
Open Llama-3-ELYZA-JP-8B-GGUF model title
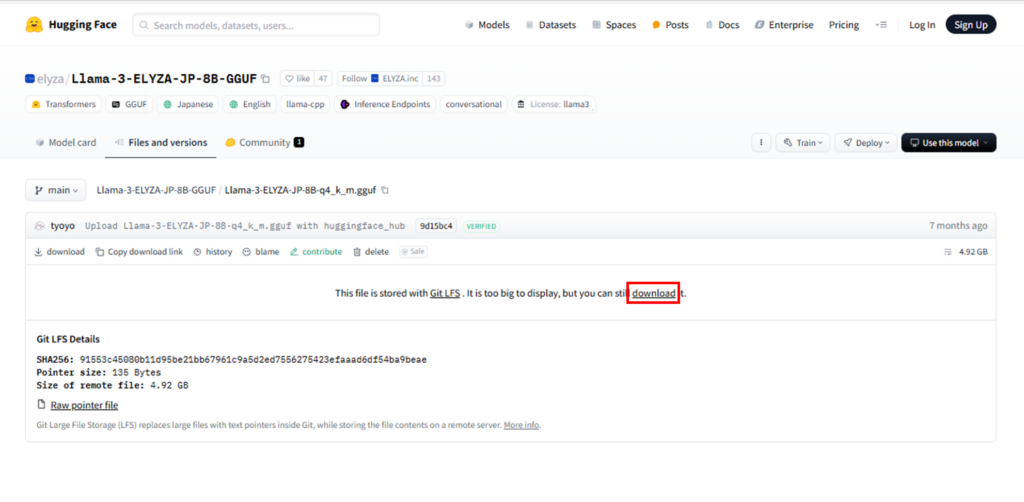pos(164,78)
